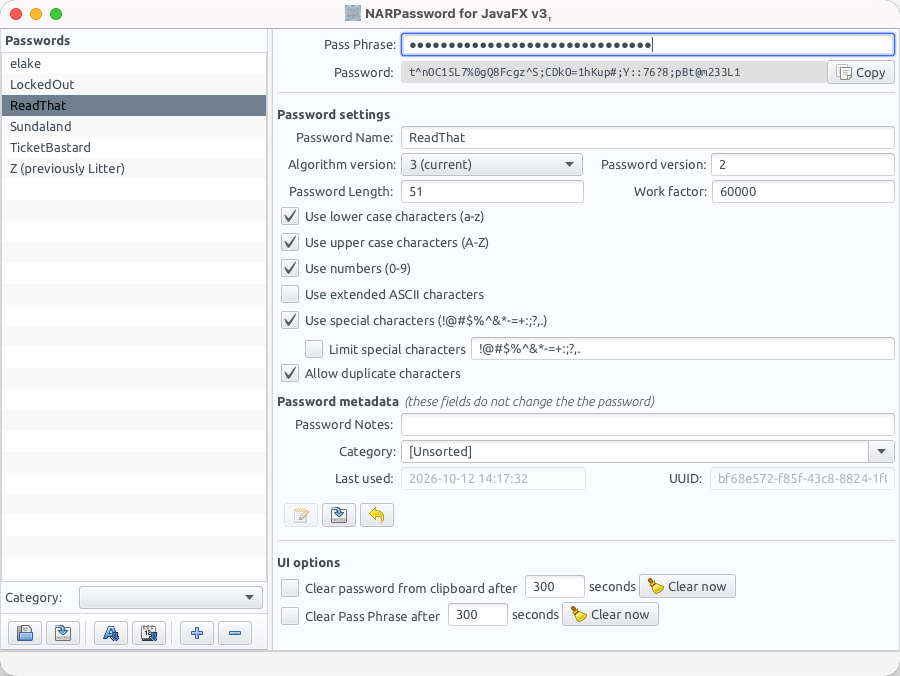Maximize the NARPassword window with green button
The image size is (900, 676).
[56, 14]
